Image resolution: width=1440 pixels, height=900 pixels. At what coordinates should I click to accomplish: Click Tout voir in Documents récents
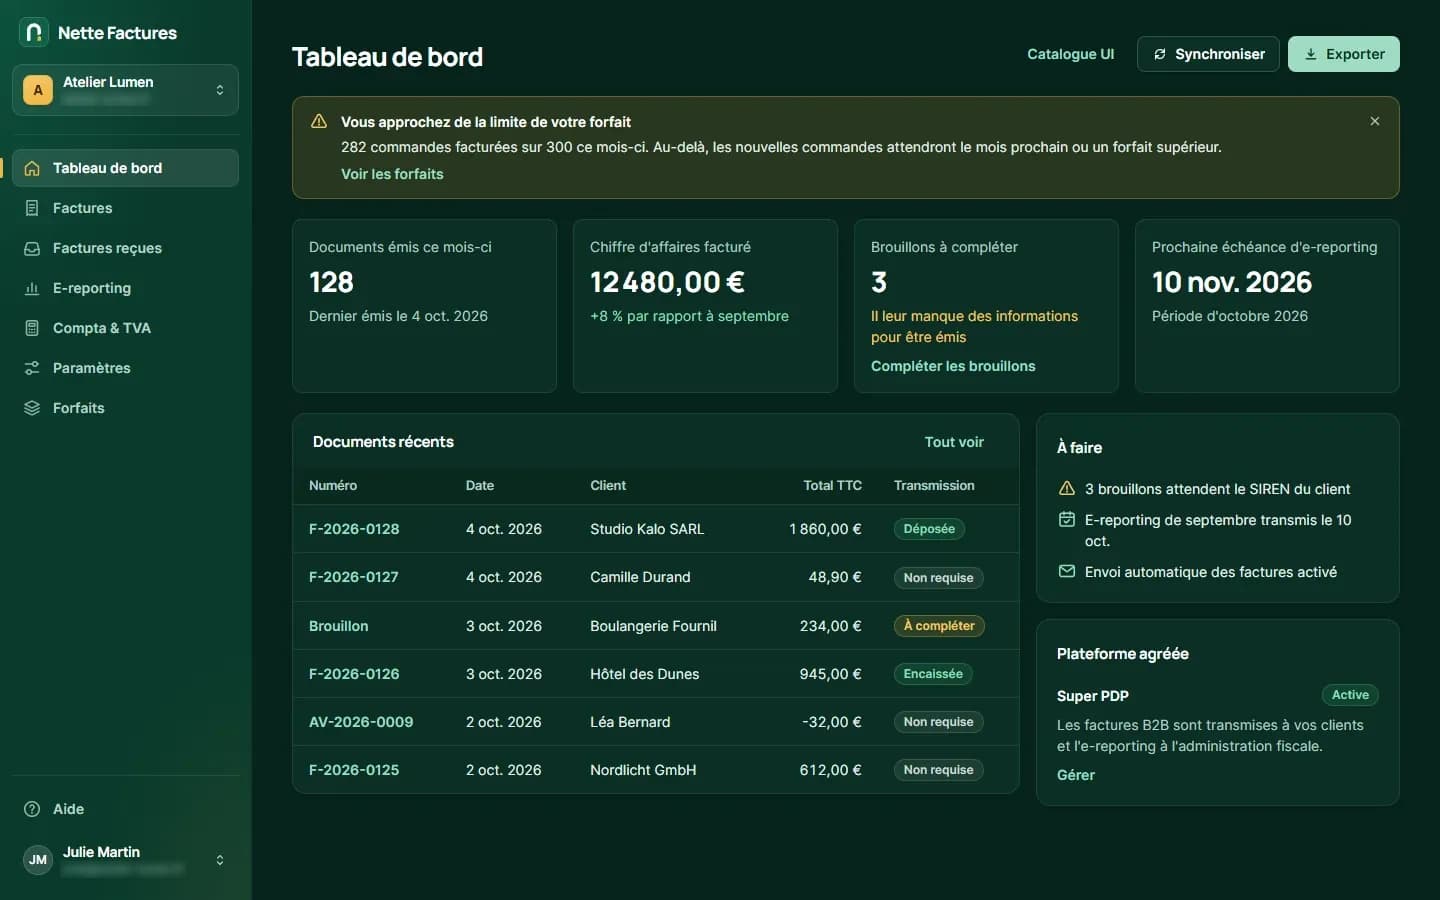(954, 442)
